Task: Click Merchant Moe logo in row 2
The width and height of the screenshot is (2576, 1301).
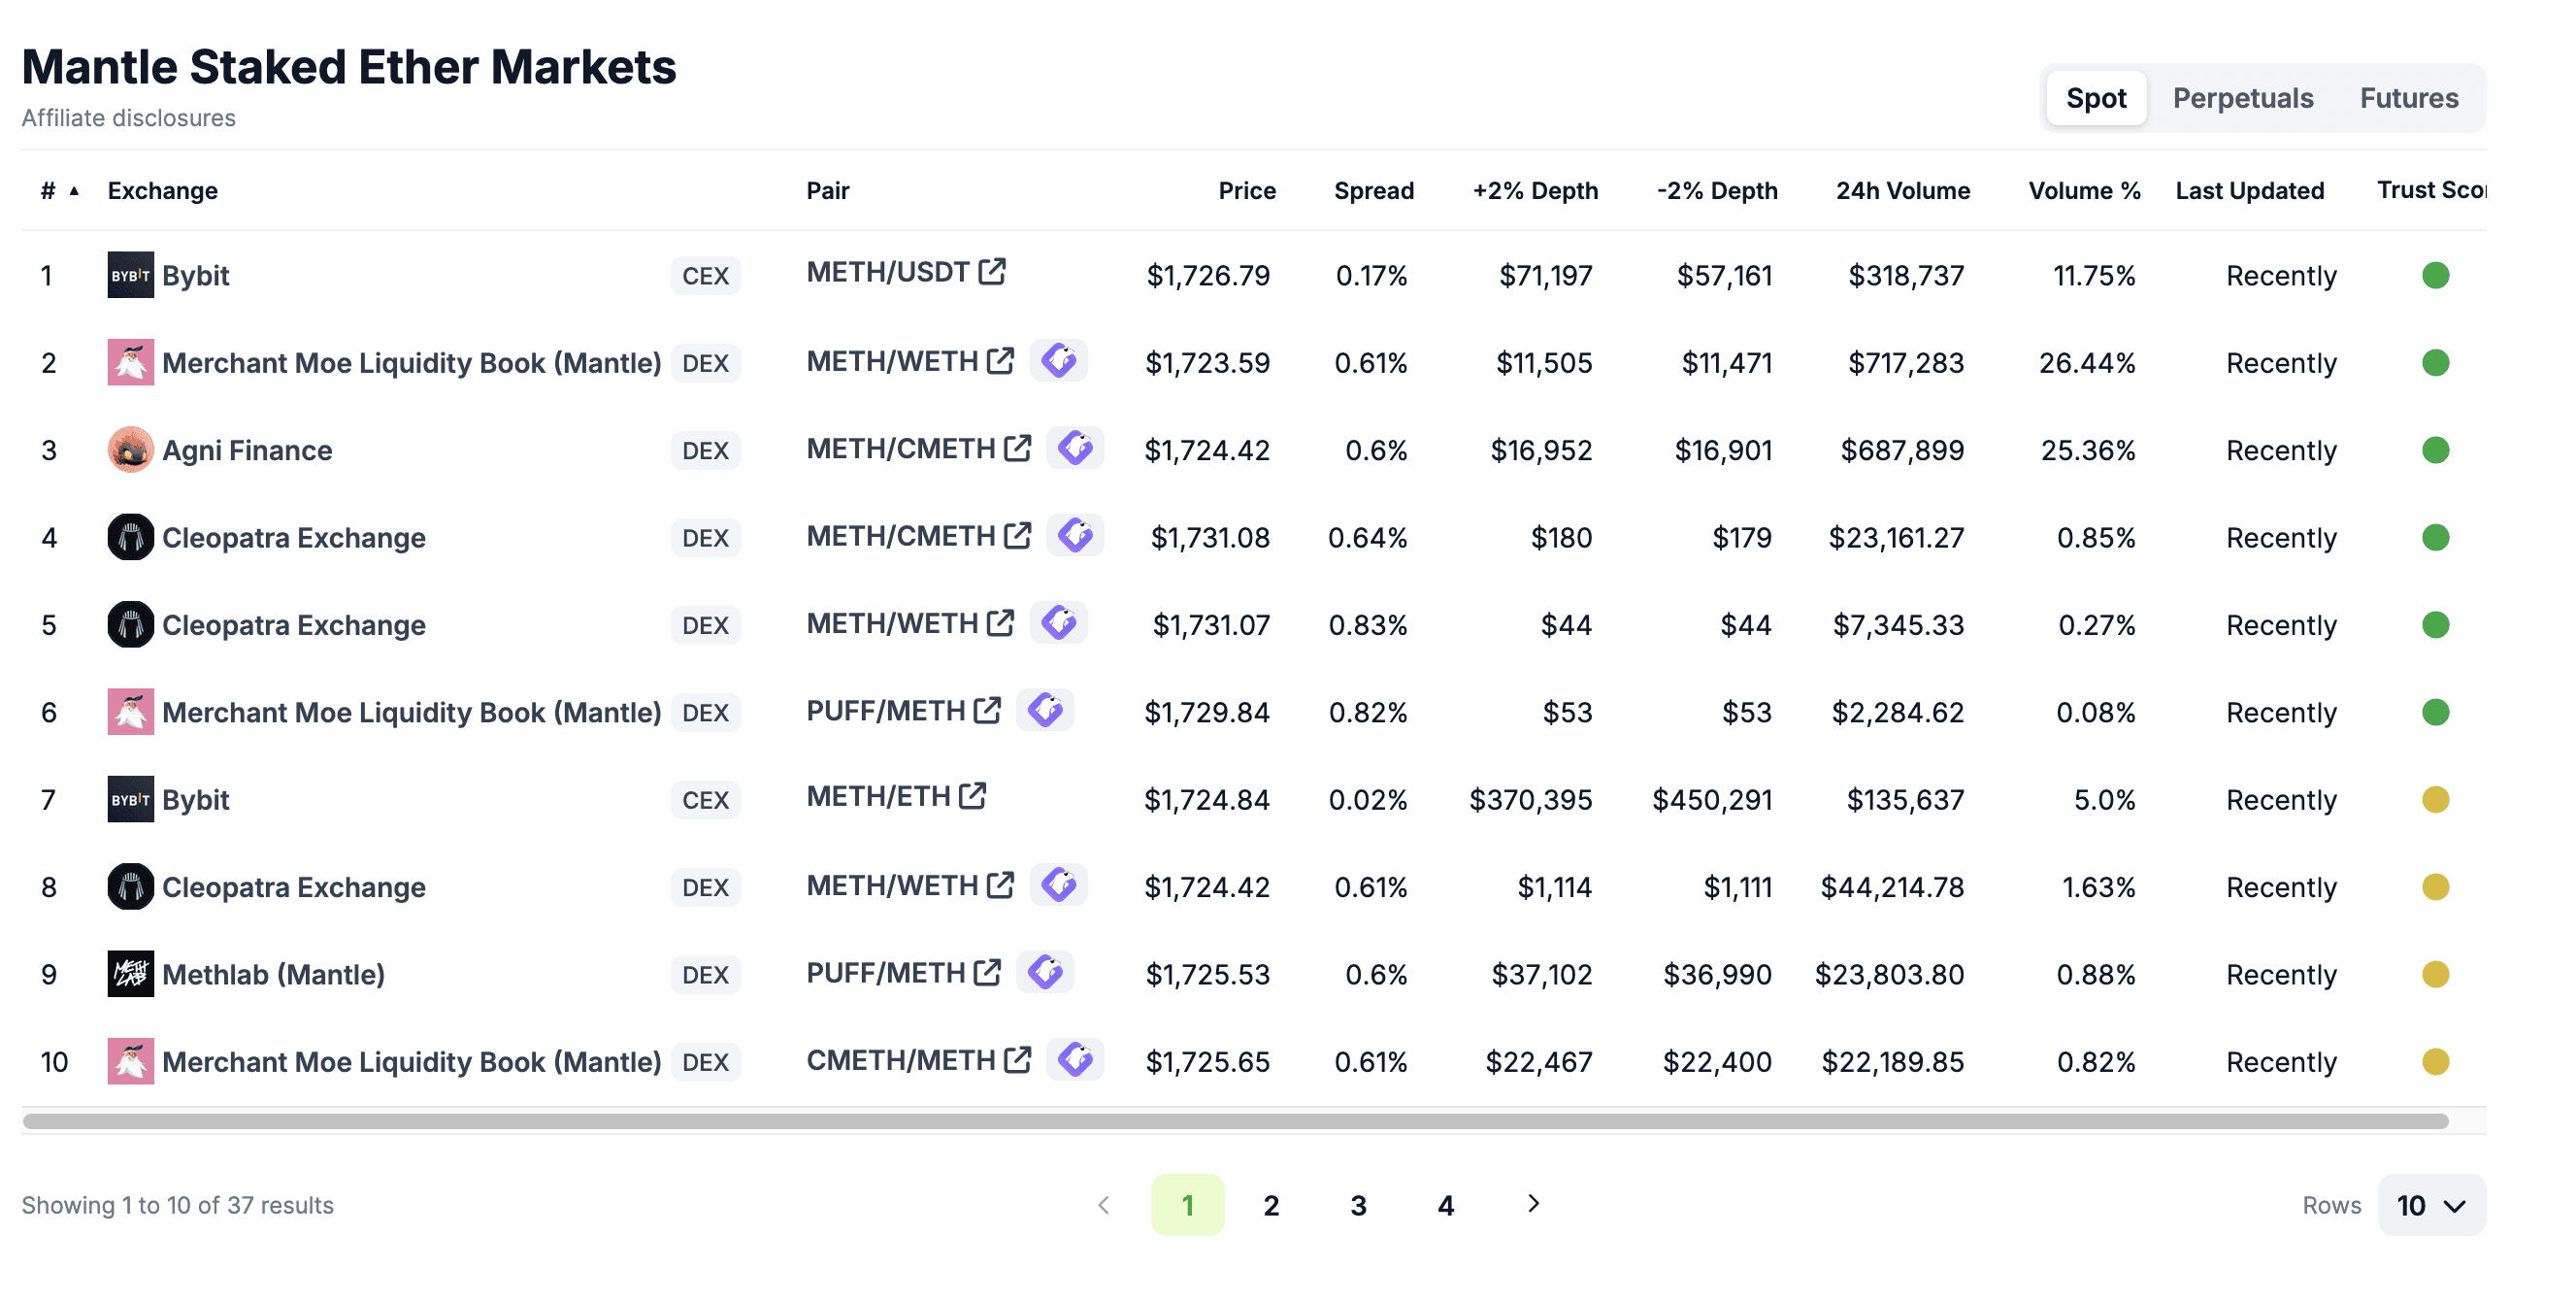Action: 130,362
